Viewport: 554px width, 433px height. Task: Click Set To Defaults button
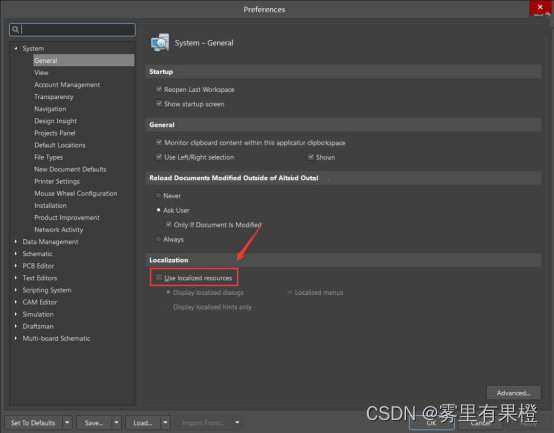coord(33,423)
